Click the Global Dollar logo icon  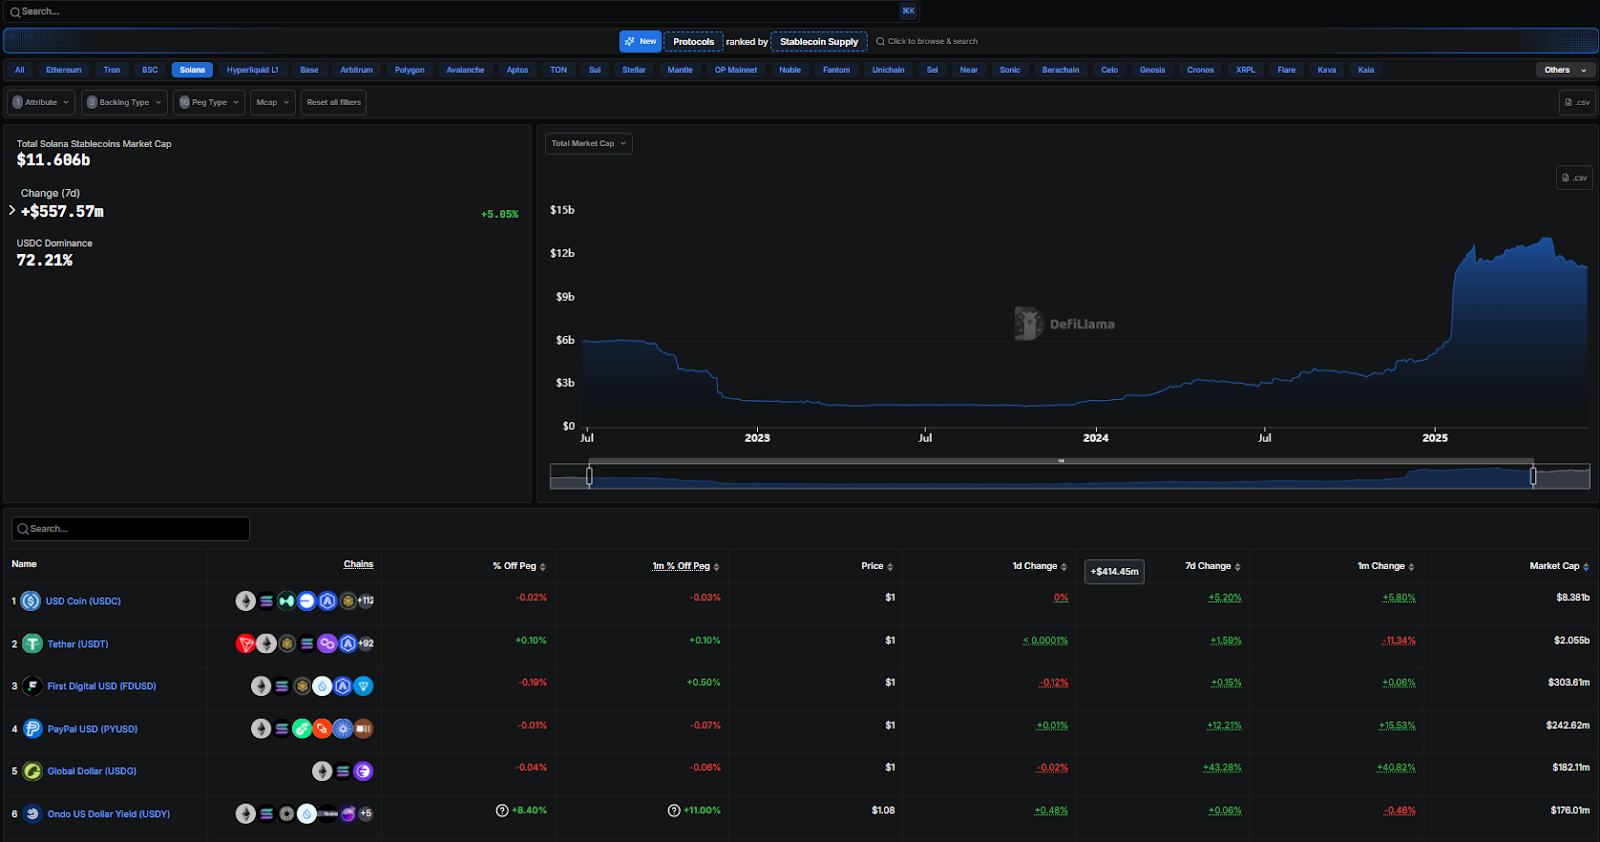(x=33, y=771)
